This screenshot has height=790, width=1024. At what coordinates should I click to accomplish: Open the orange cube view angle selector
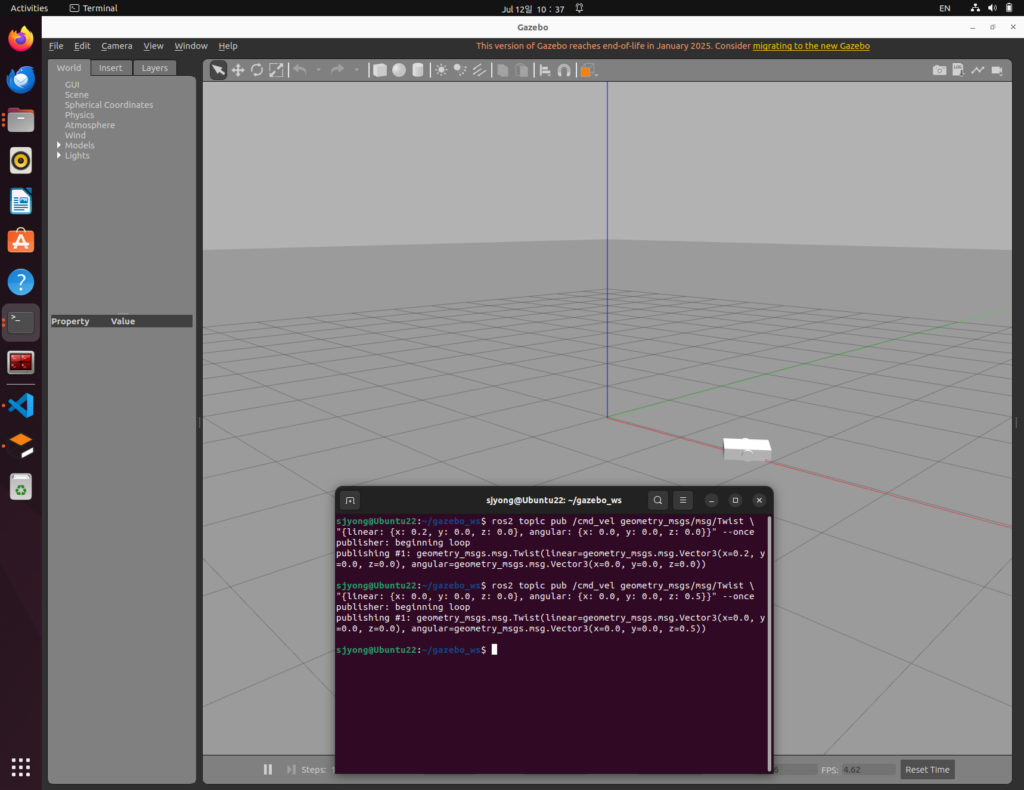point(587,71)
